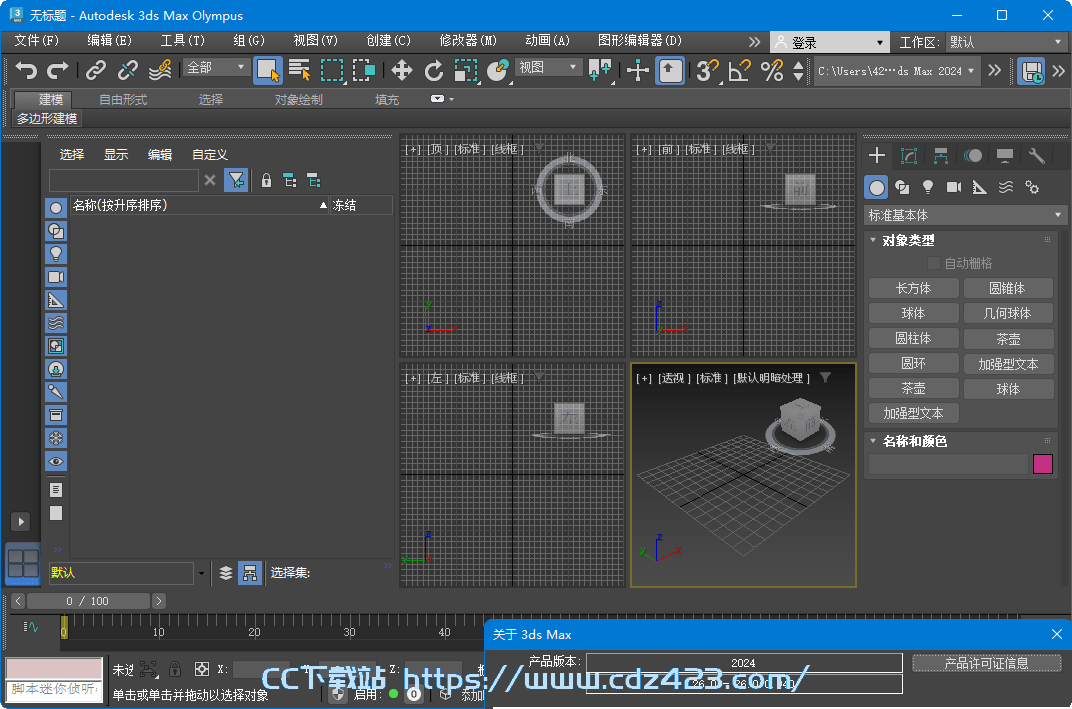Click the object name field beside color swatch

tap(949, 464)
